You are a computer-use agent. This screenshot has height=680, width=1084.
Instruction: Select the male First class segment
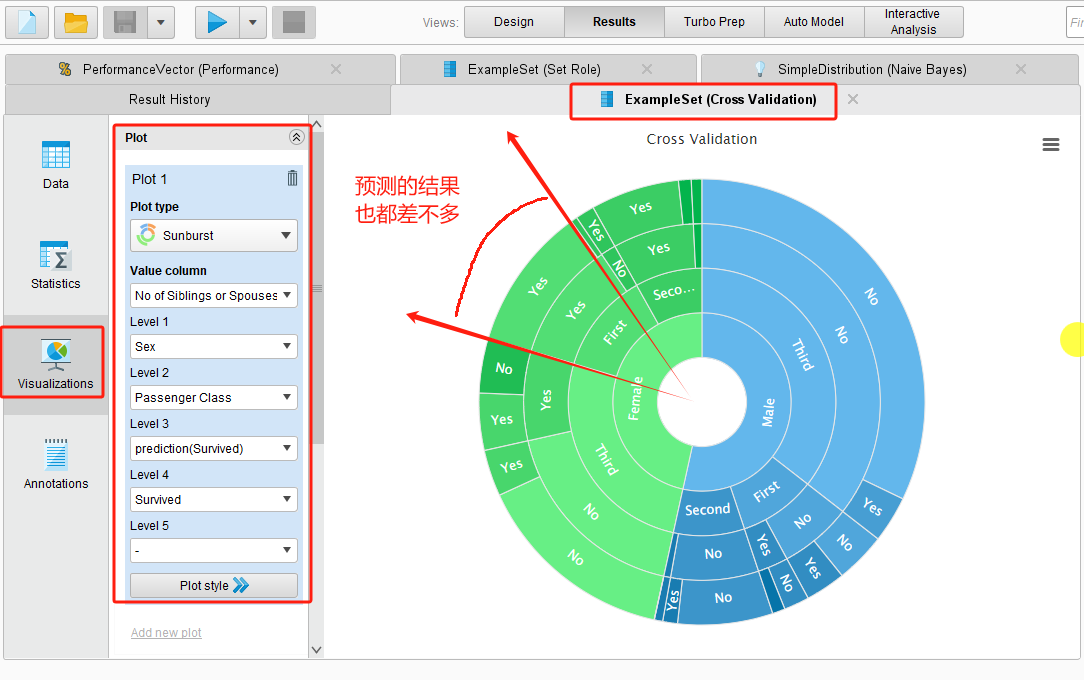click(766, 491)
